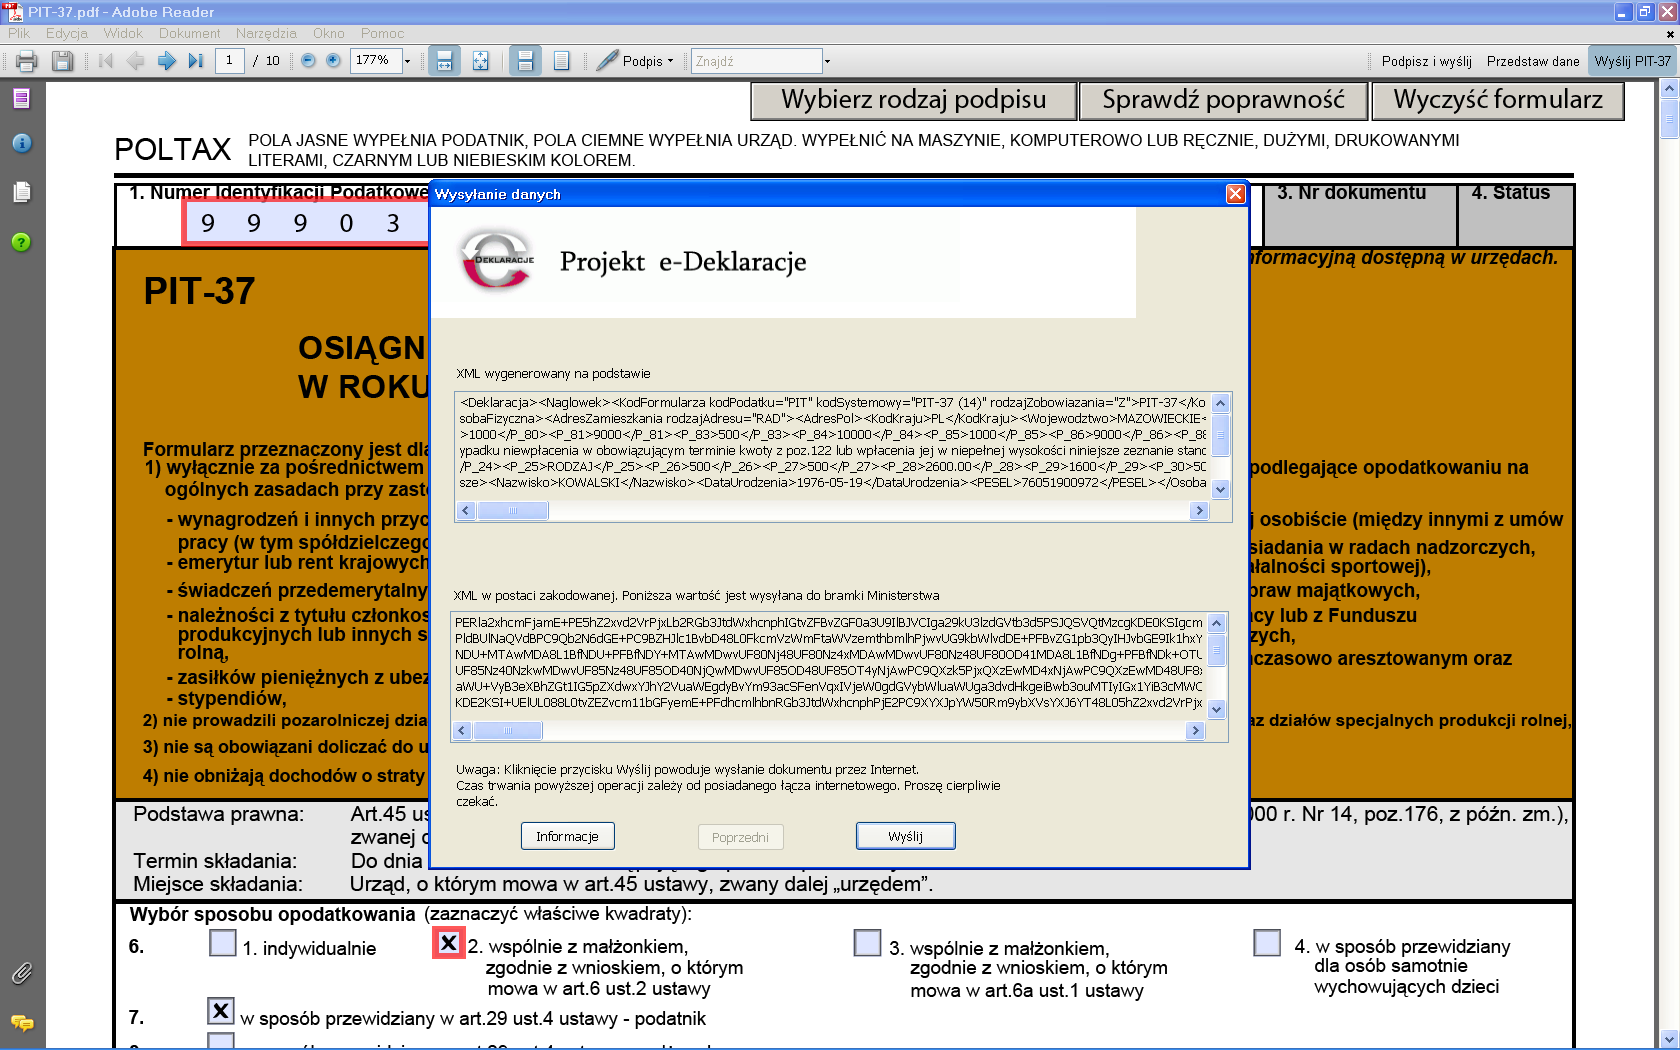Click the Znajdź search field
Image resolution: width=1680 pixels, height=1050 pixels.
coord(756,61)
